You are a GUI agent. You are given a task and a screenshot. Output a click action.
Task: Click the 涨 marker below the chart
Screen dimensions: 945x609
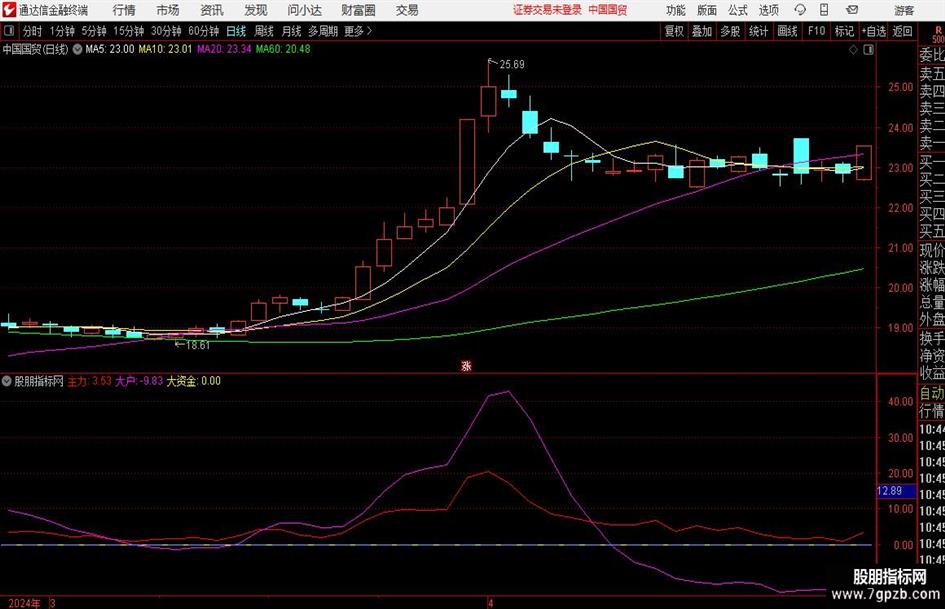point(466,365)
